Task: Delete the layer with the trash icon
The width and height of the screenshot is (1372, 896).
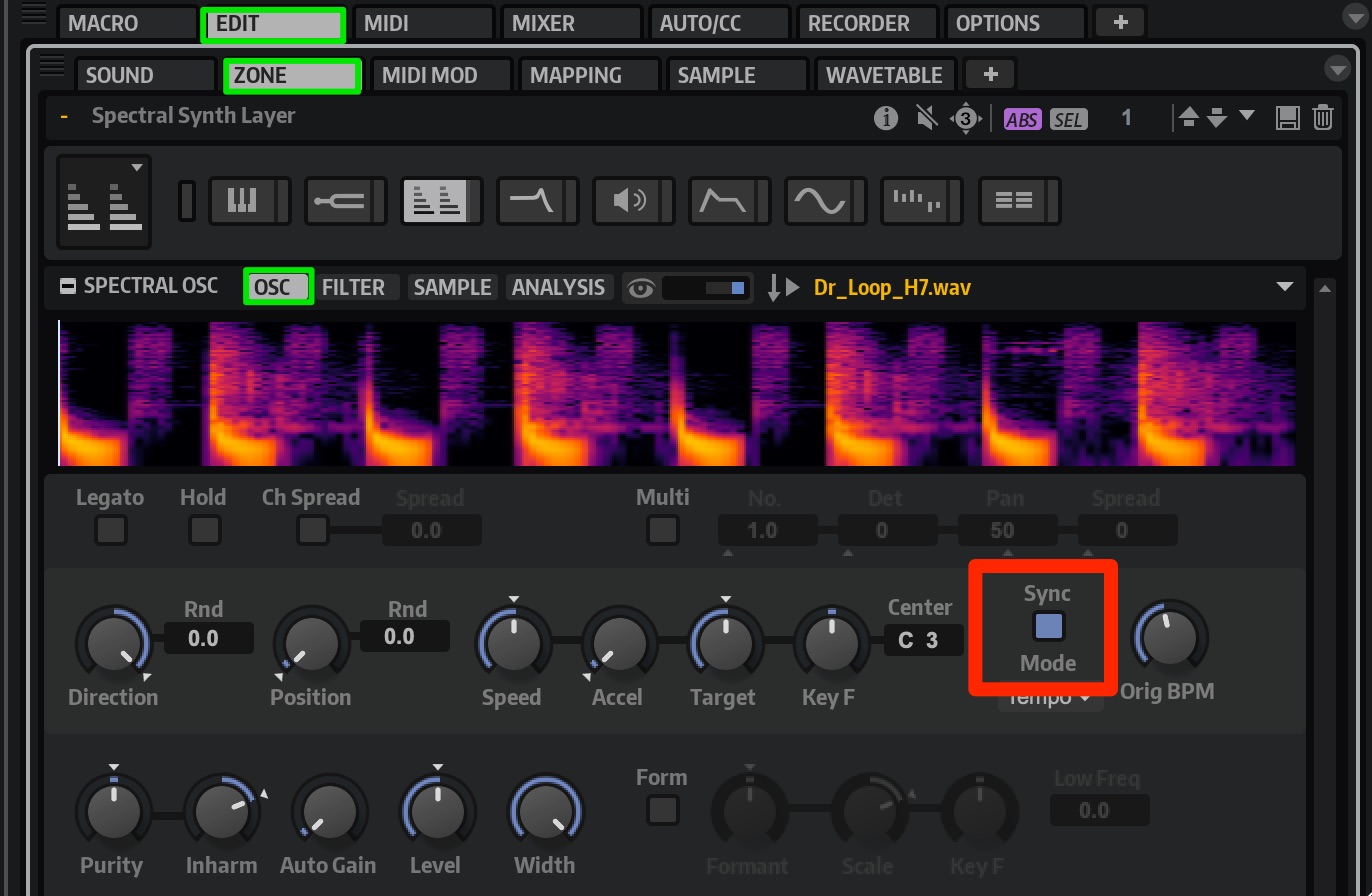Action: click(x=1323, y=118)
